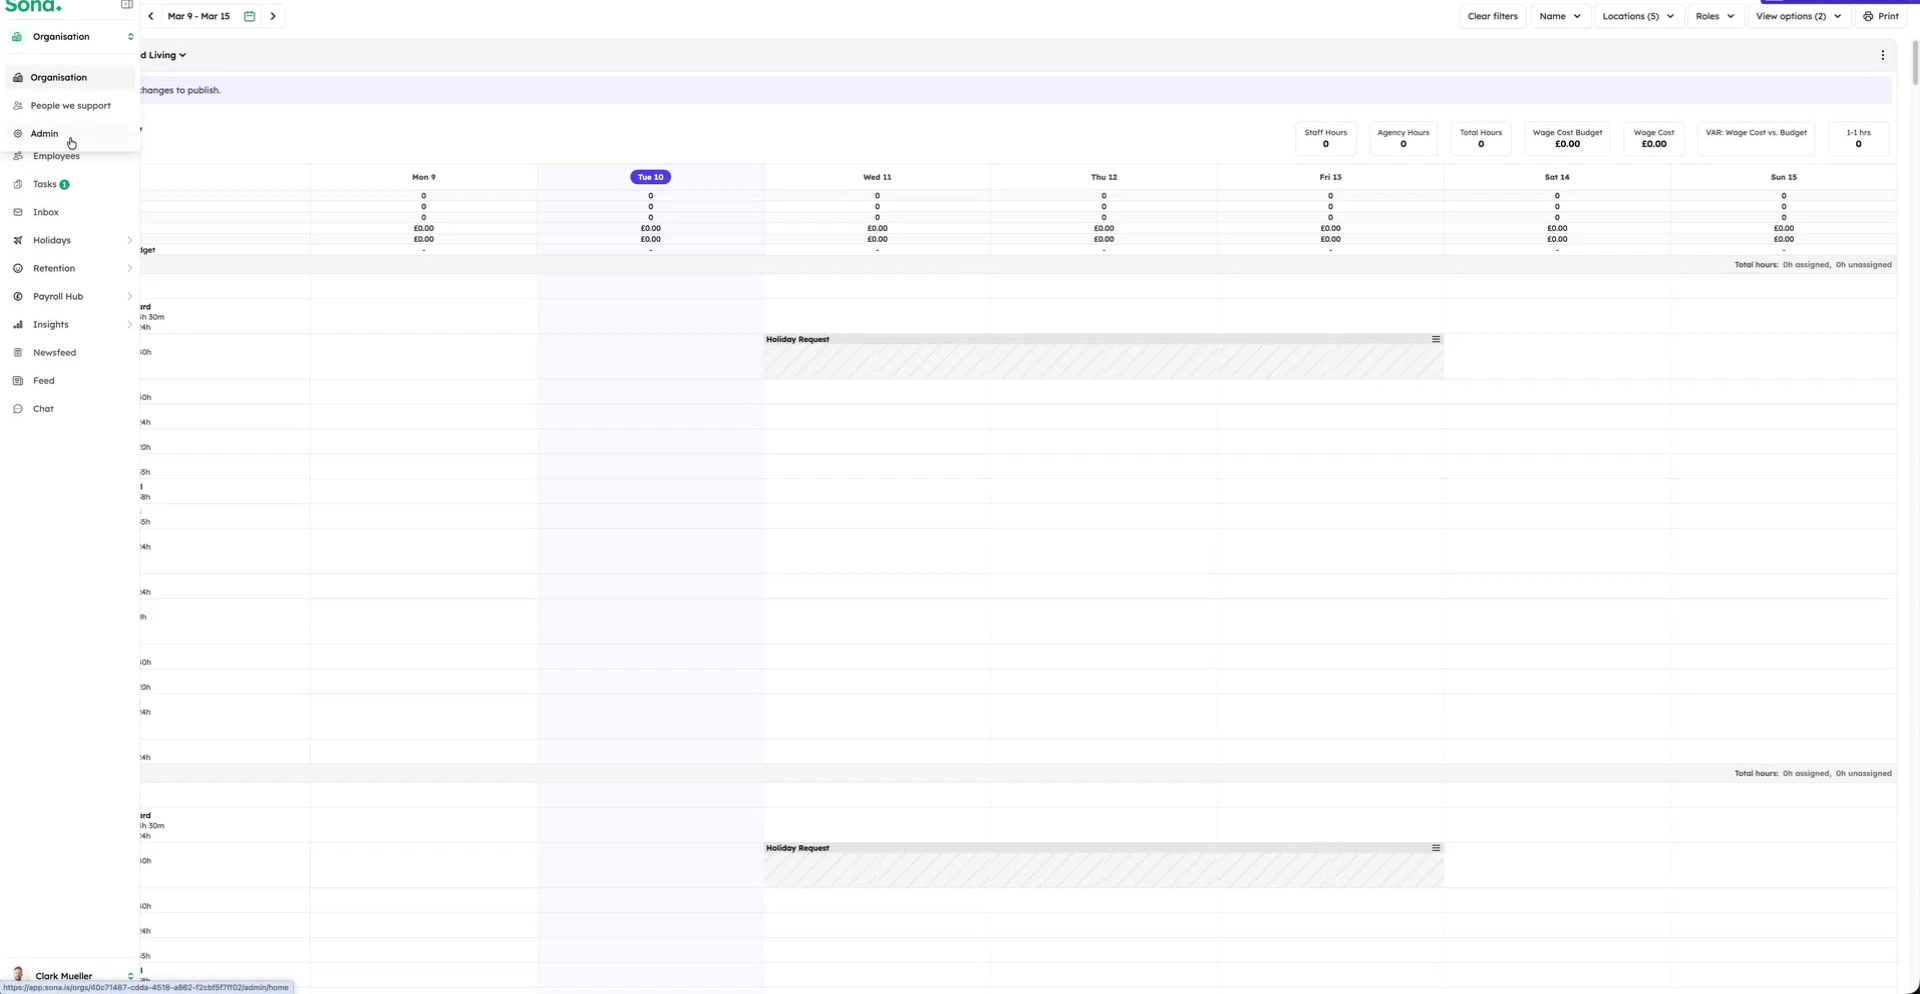Click the Mar 9 - Mar 15 date range
The height and width of the screenshot is (994, 1920).
(x=198, y=16)
